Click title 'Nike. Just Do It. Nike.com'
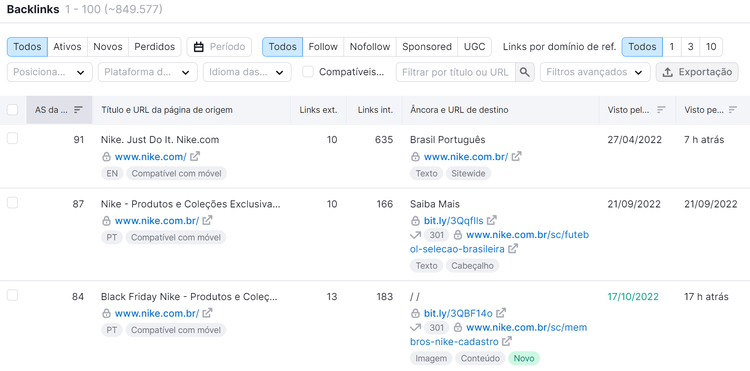The height and width of the screenshot is (371, 750). click(160, 140)
